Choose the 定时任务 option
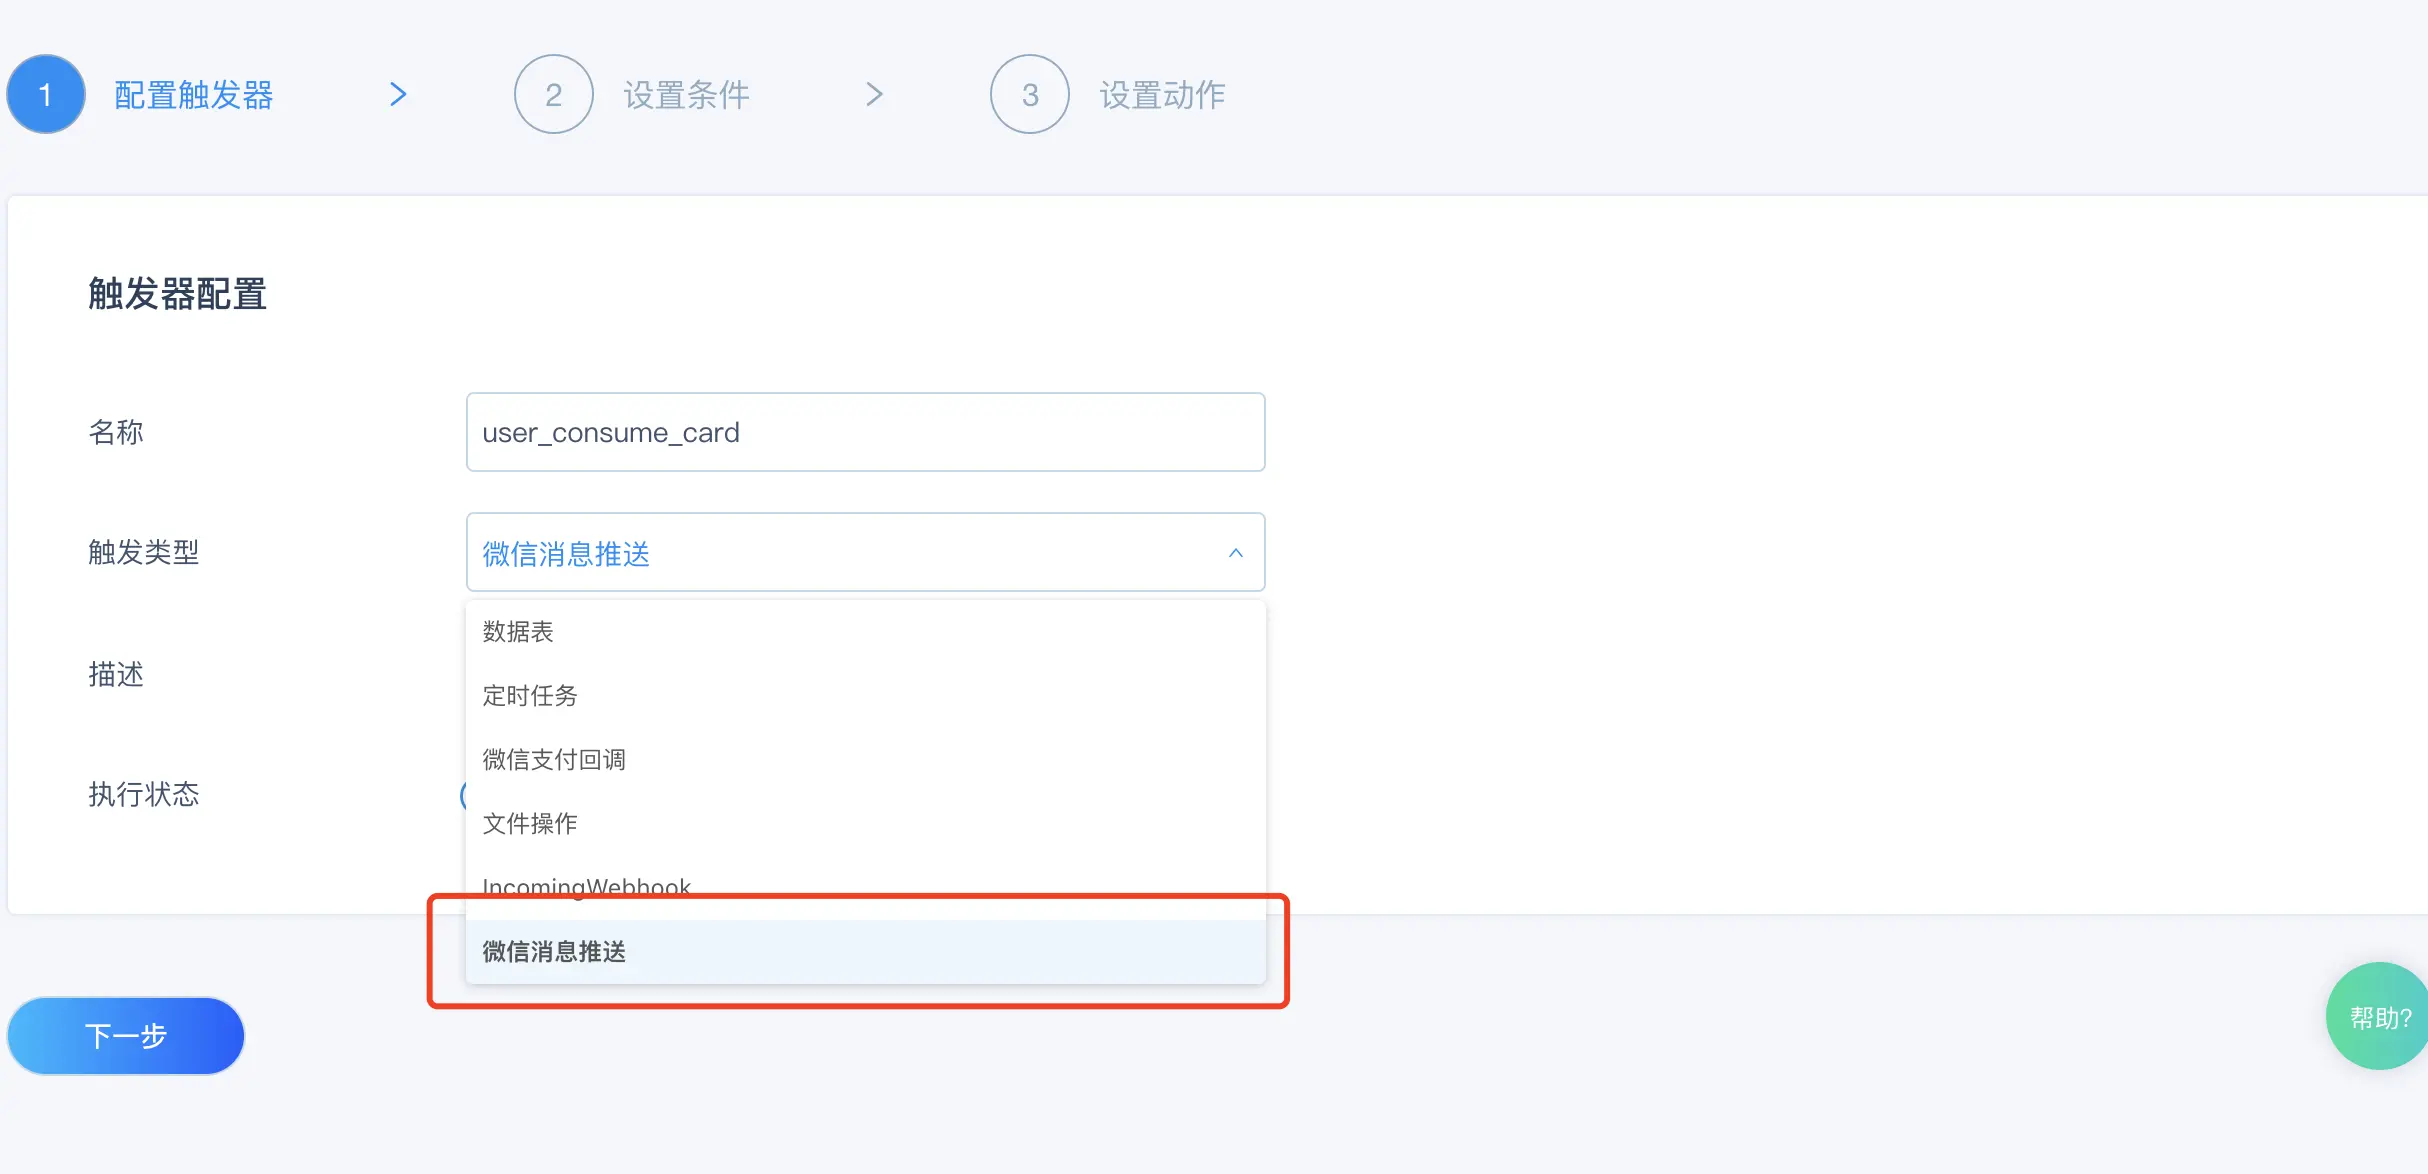Image resolution: width=2428 pixels, height=1174 pixels. click(530, 696)
